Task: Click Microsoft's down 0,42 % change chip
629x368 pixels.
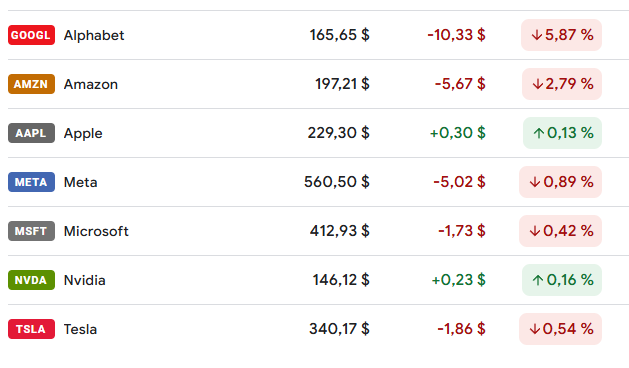Action: coord(560,231)
